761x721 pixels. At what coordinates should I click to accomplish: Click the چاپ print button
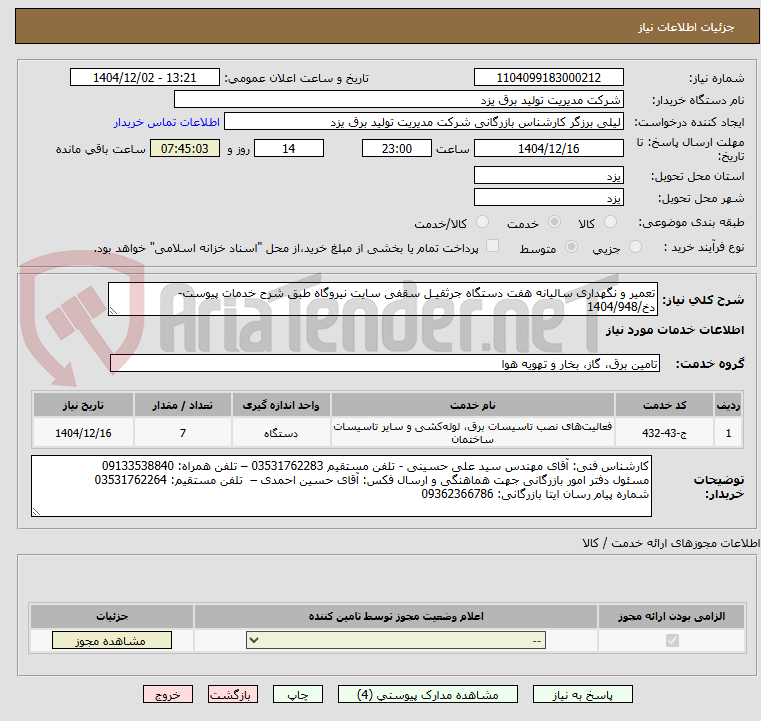pos(298,694)
